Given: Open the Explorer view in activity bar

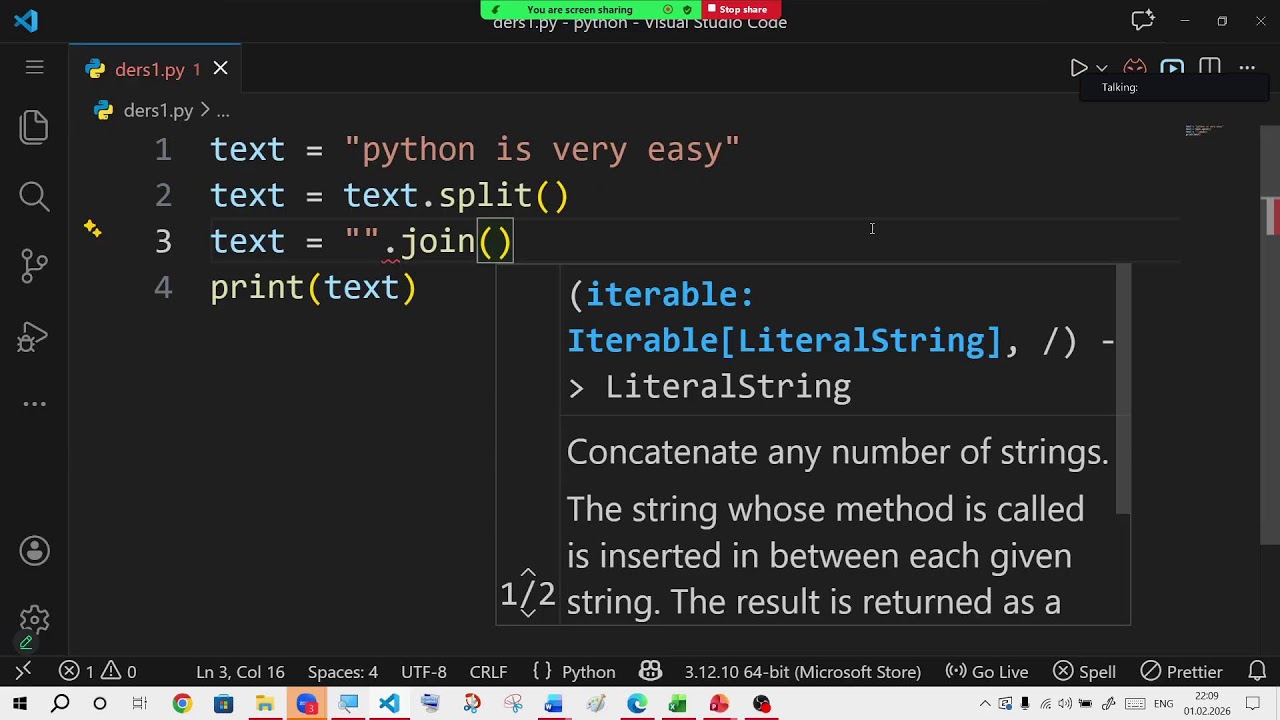Looking at the screenshot, I should pyautogui.click(x=34, y=127).
